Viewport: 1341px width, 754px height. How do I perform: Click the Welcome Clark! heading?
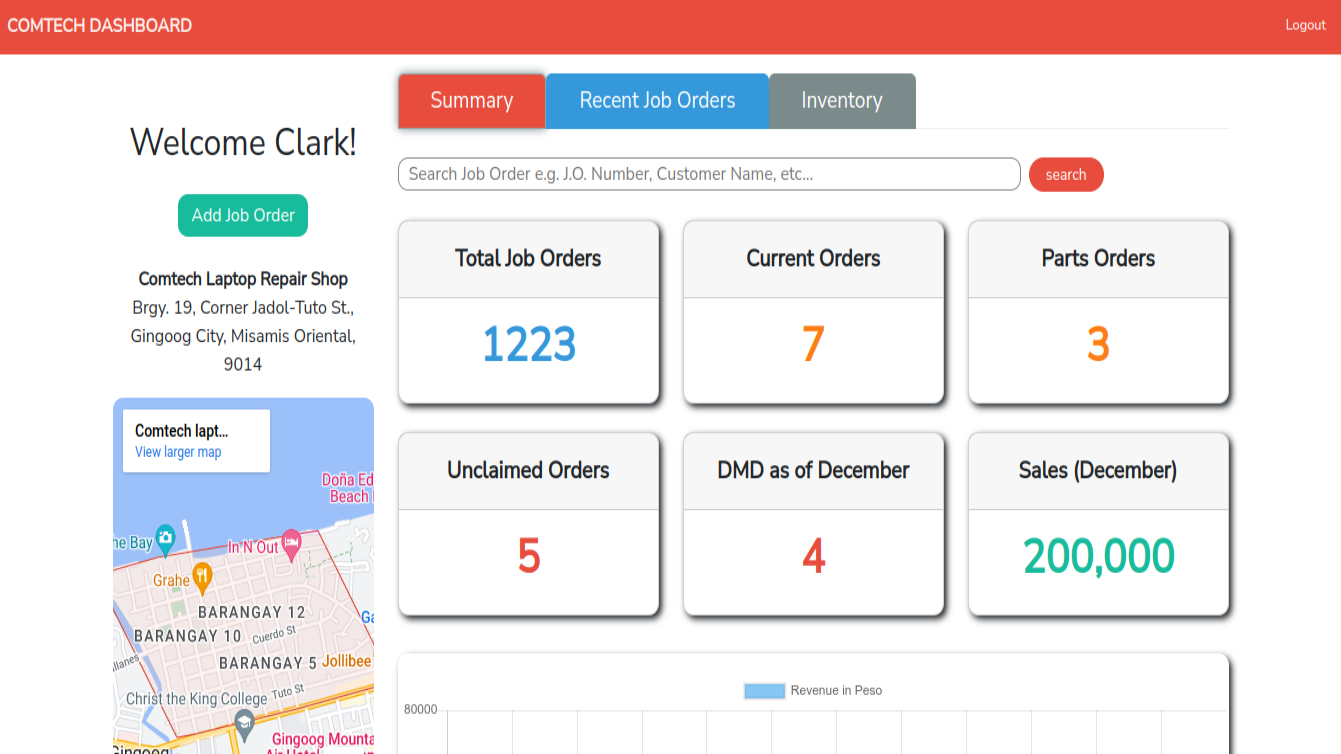(x=243, y=142)
